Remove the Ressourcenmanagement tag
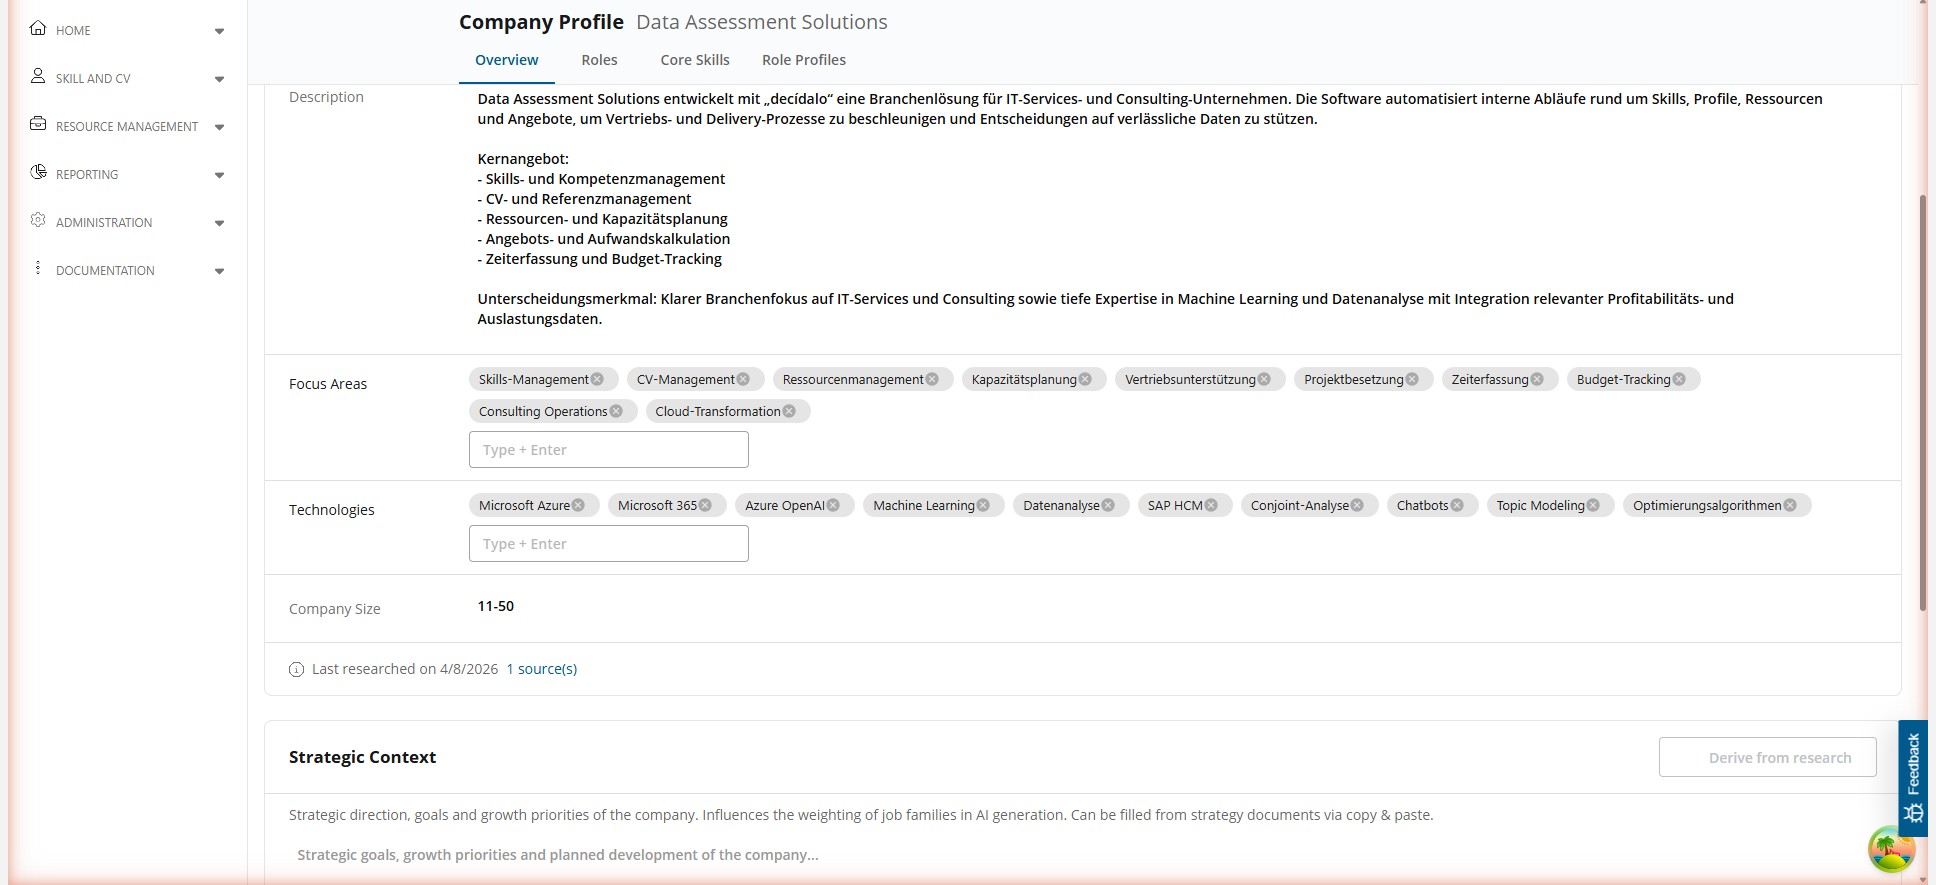The width and height of the screenshot is (1936, 885). 932,379
